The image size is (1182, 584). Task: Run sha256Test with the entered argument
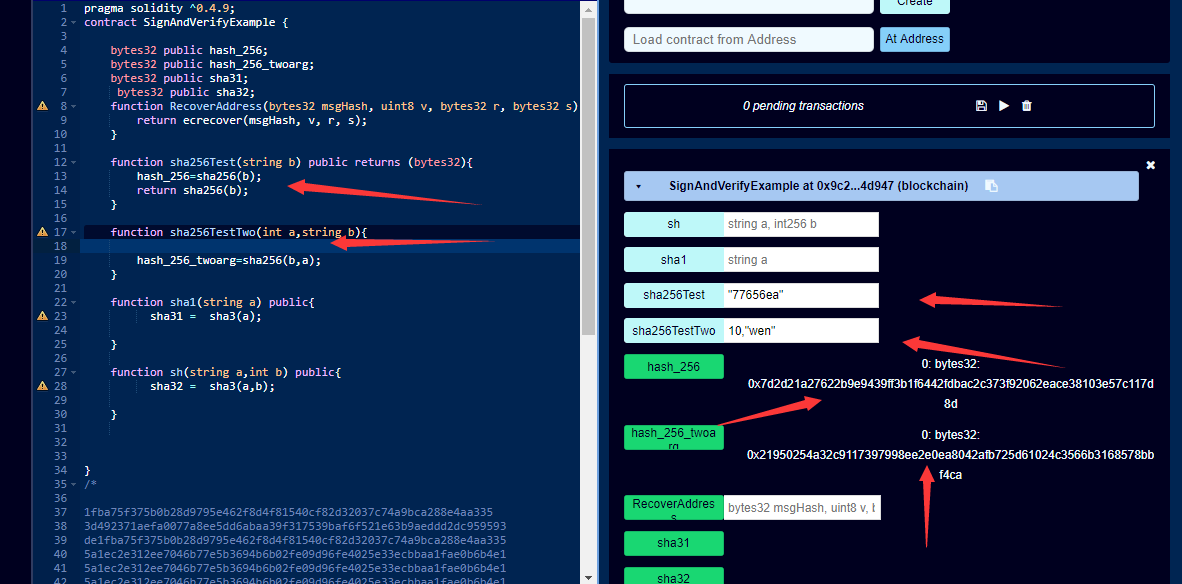pos(673,295)
